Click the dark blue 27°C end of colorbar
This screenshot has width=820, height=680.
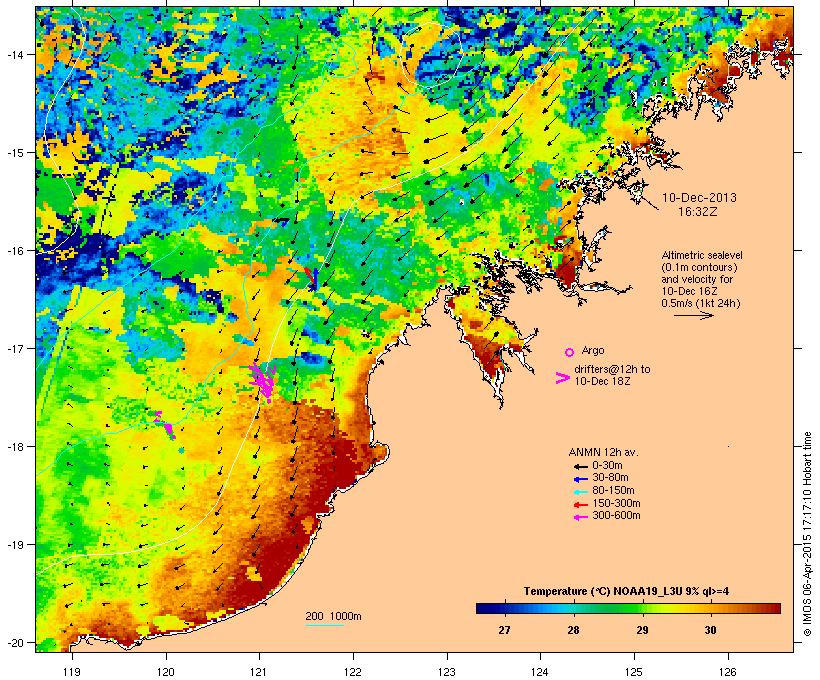coord(492,608)
